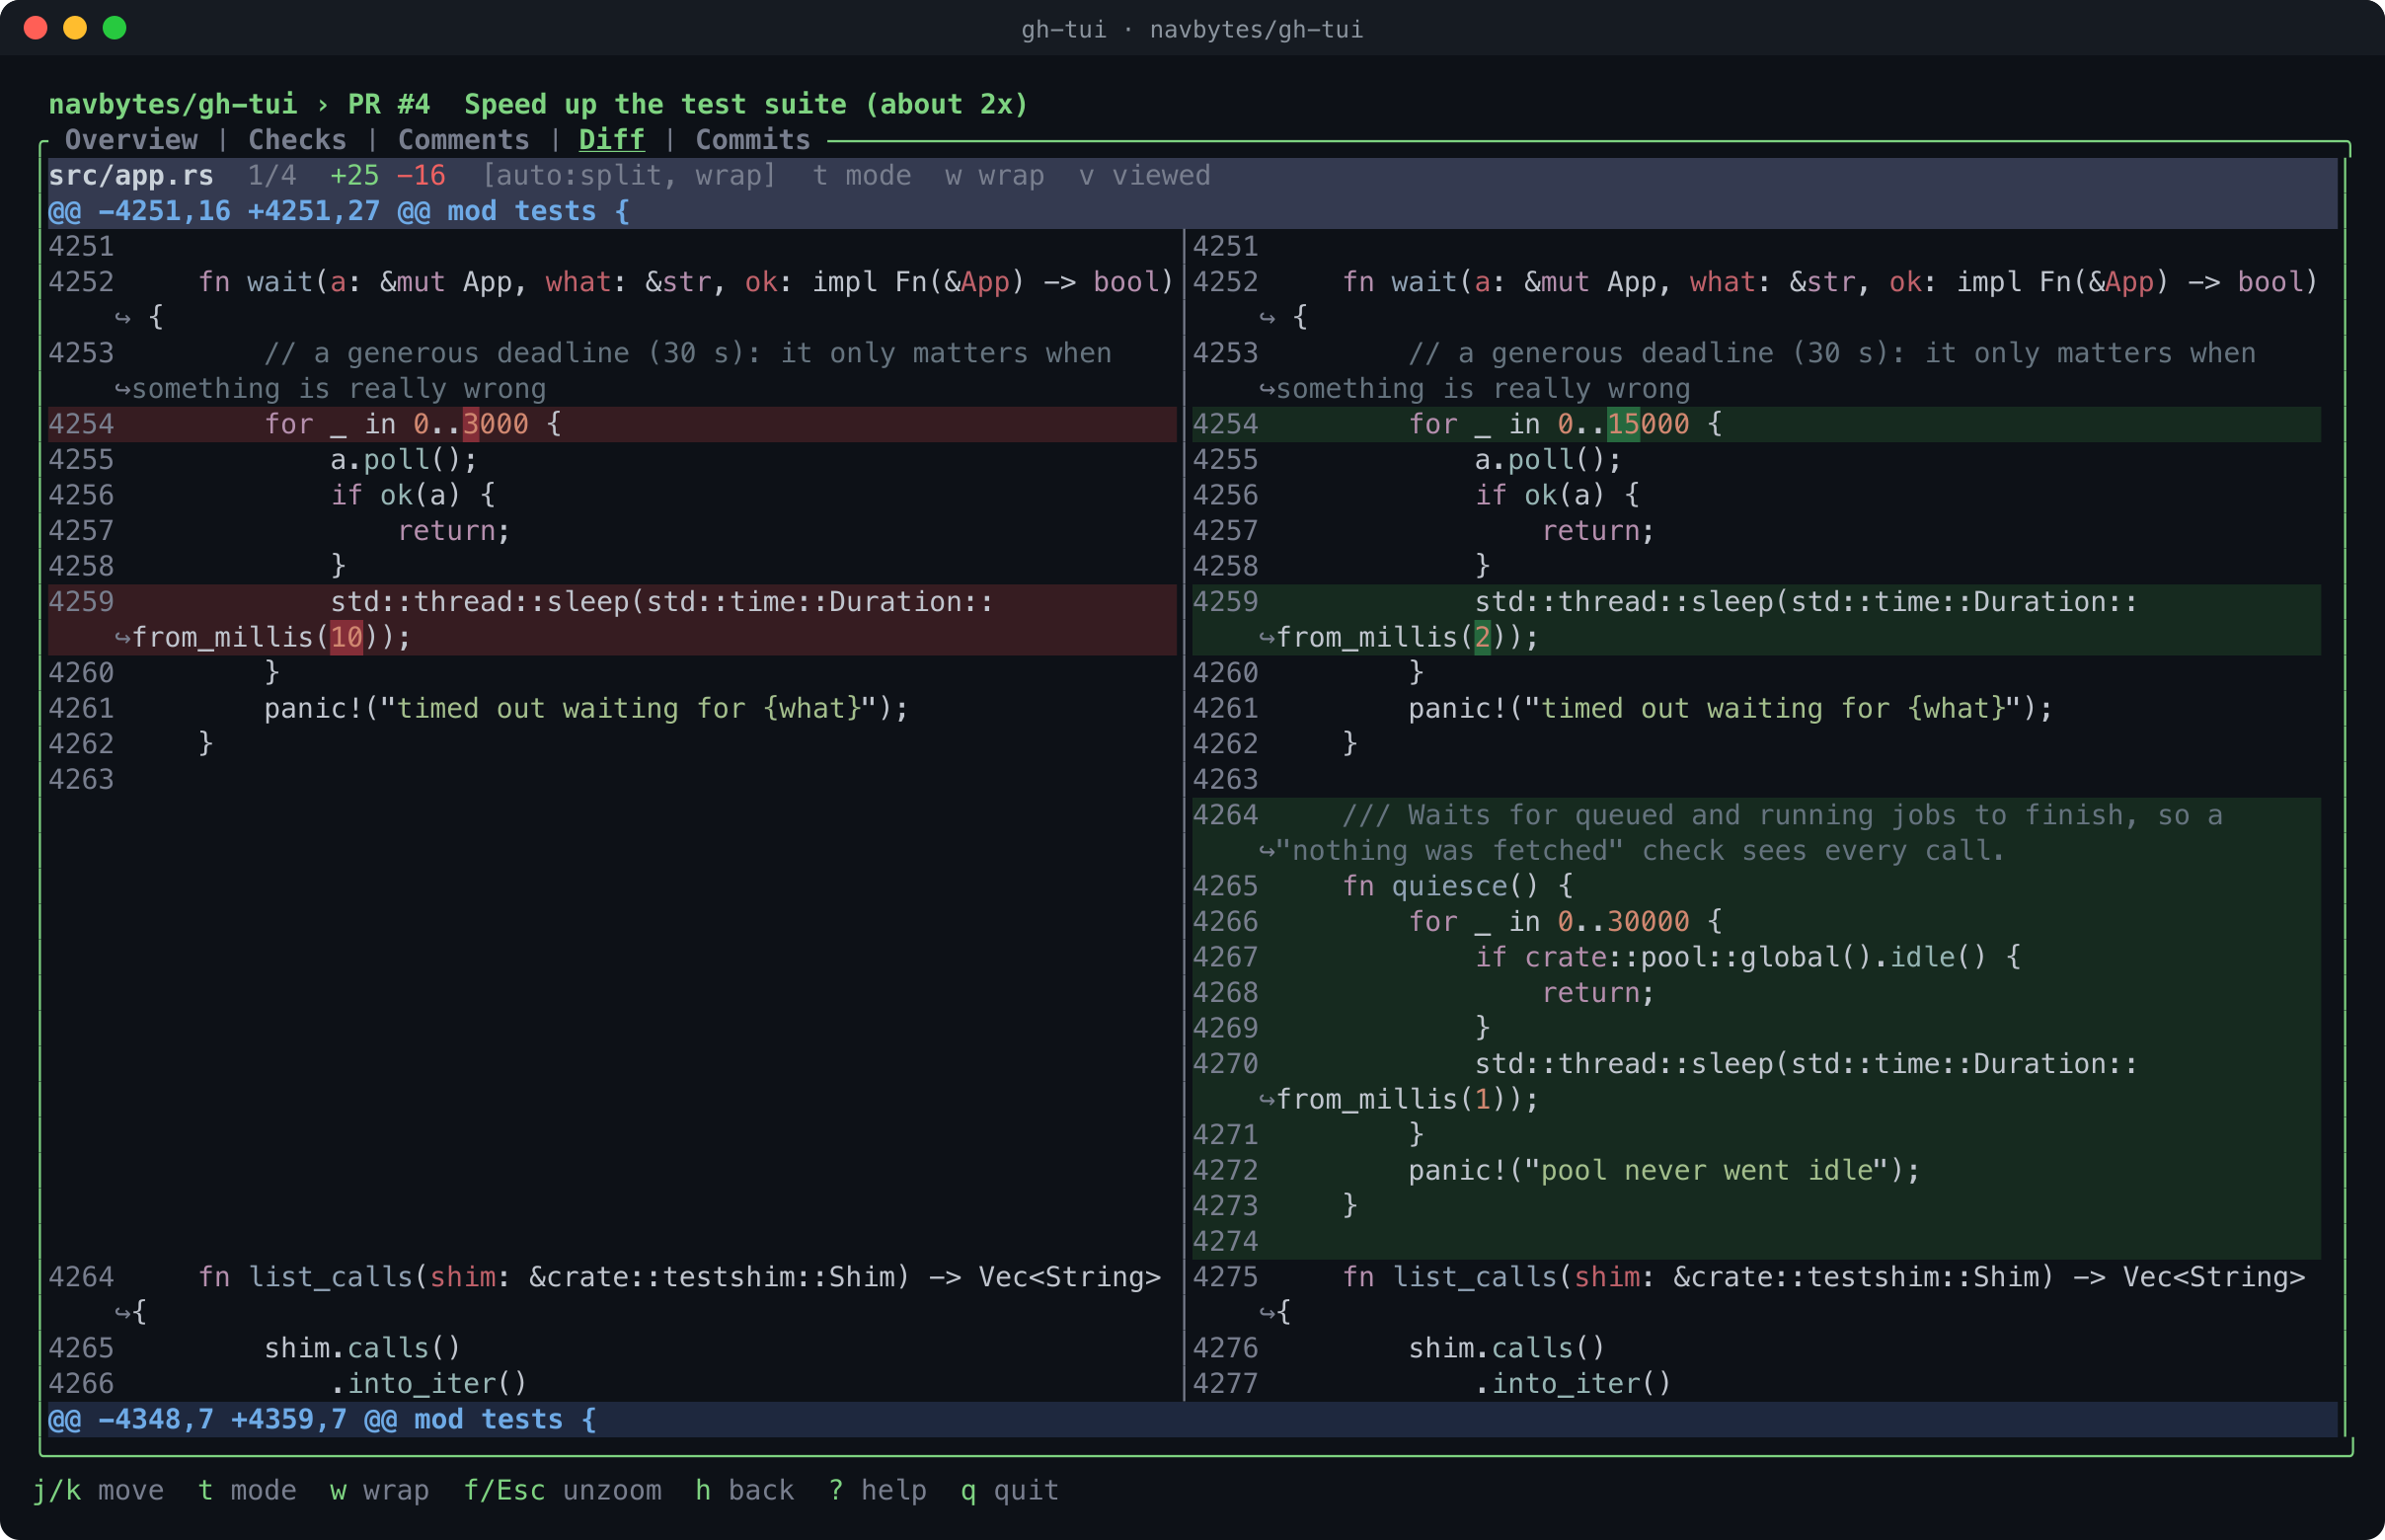Click the highlighted '10' in from_millis on left
Viewport: 2385px width, 1540px height.
346,637
